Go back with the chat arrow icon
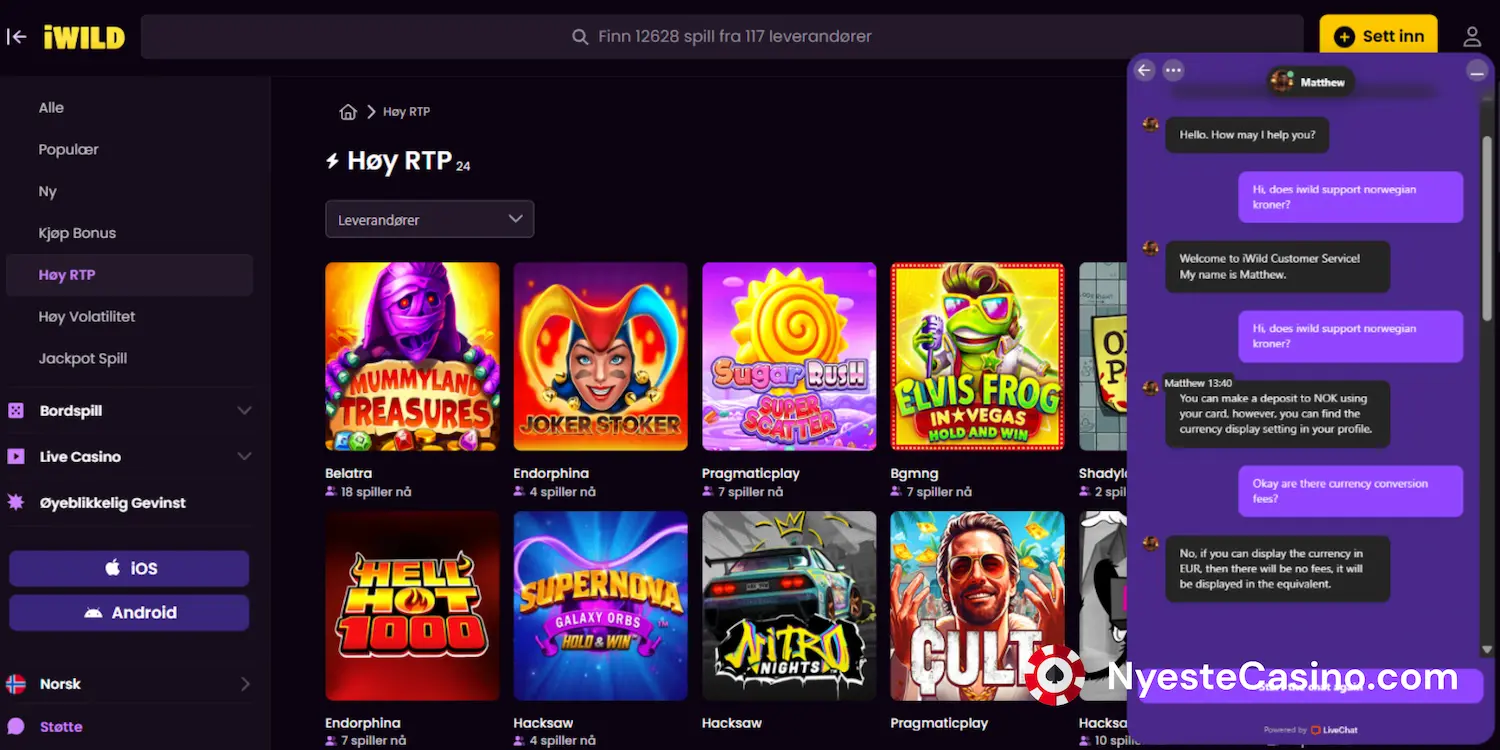The image size is (1500, 750). (x=1145, y=70)
